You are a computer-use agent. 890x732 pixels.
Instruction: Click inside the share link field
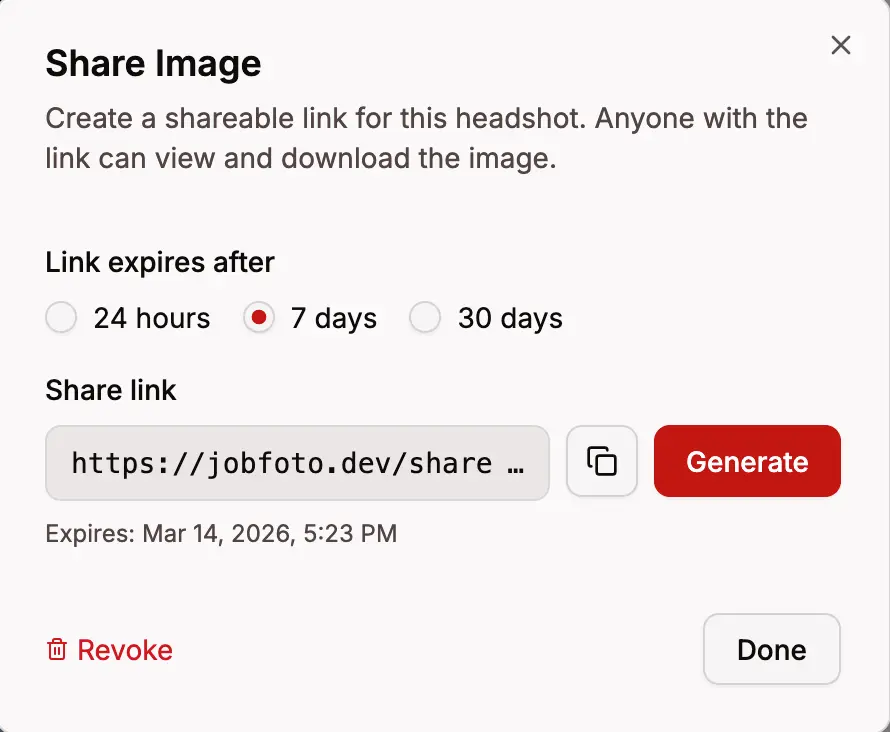(296, 461)
